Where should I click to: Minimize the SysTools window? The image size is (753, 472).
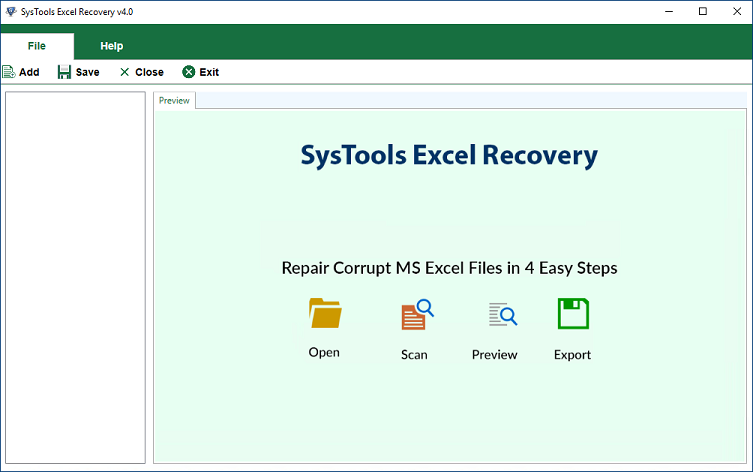click(x=668, y=12)
